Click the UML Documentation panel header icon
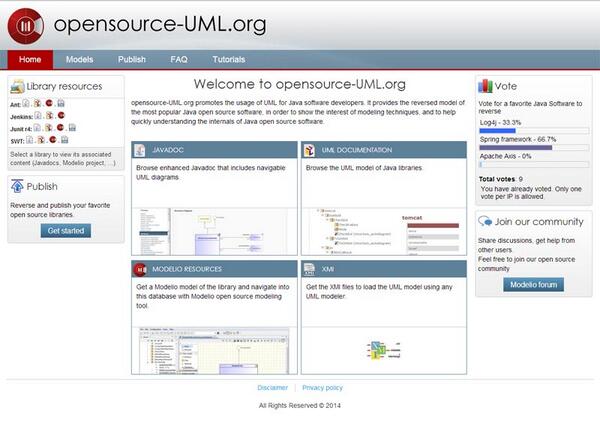This screenshot has width=600, height=435. coord(309,150)
